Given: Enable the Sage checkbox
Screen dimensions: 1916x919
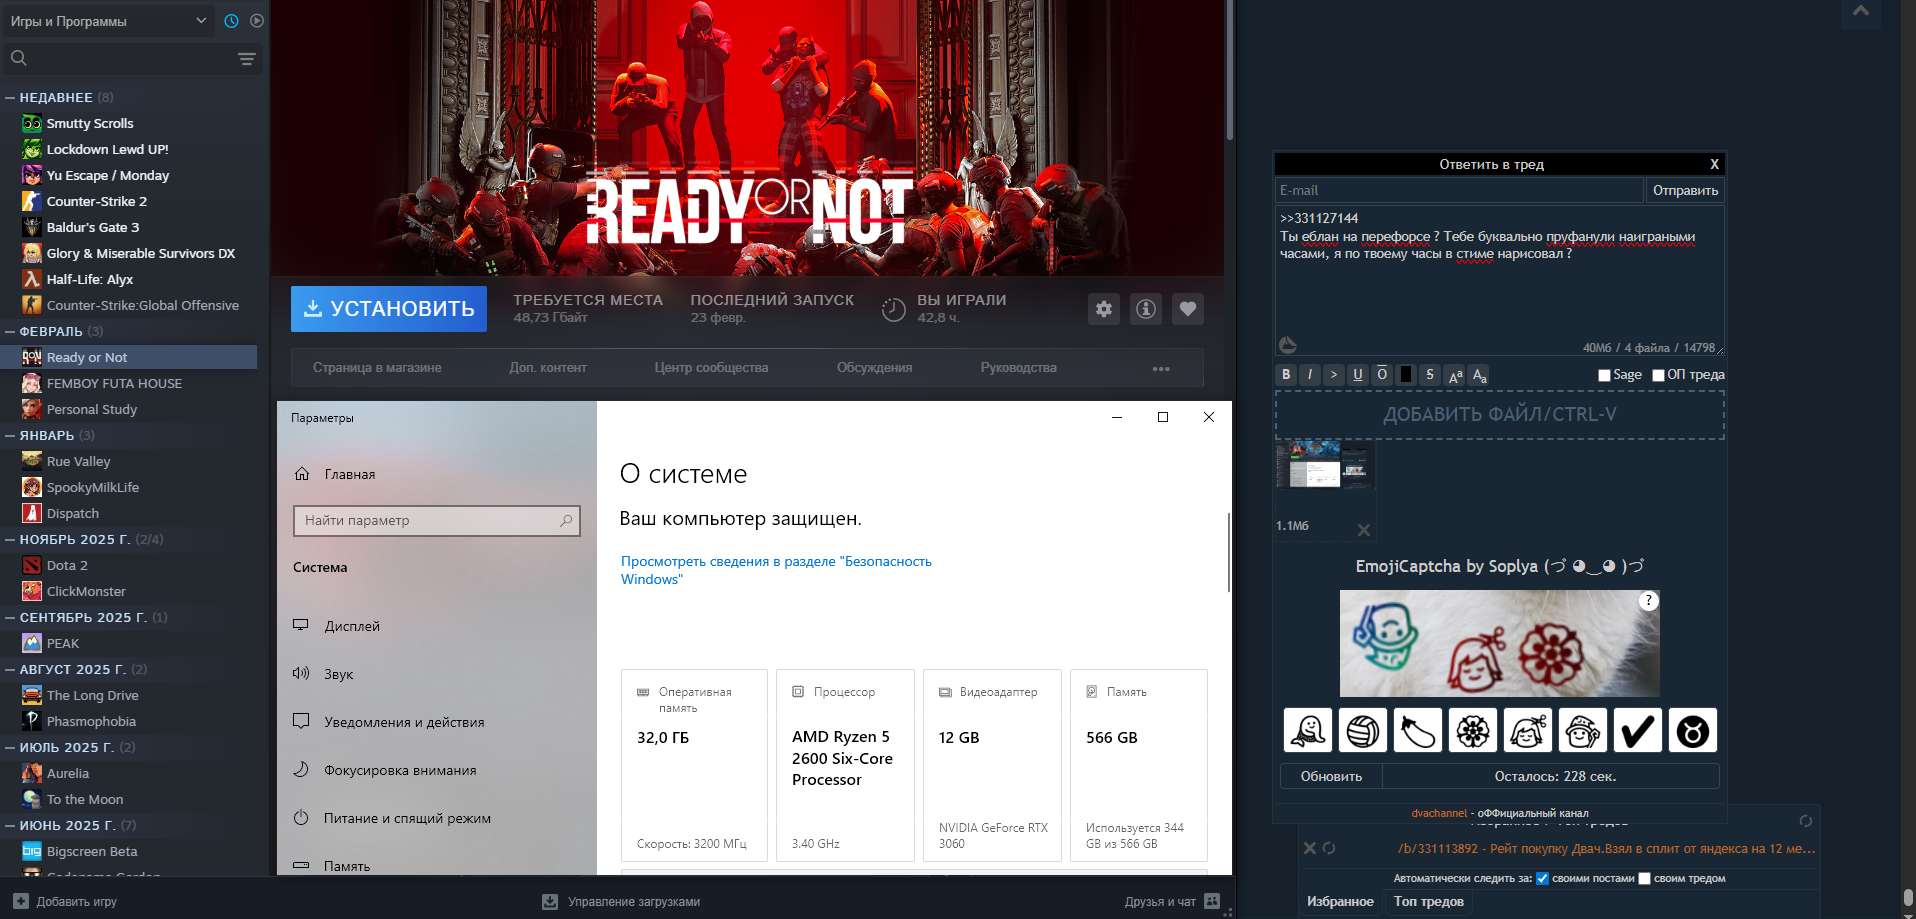Looking at the screenshot, I should coord(1604,375).
